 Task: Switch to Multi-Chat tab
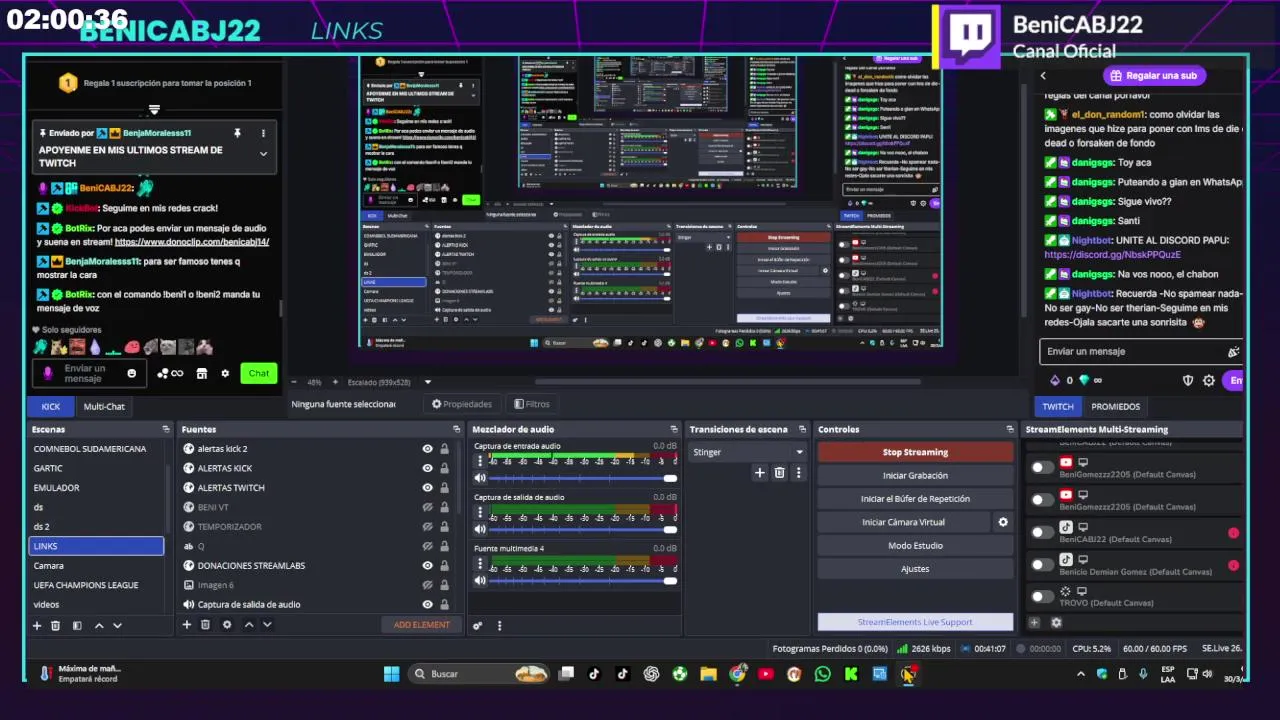(x=104, y=406)
